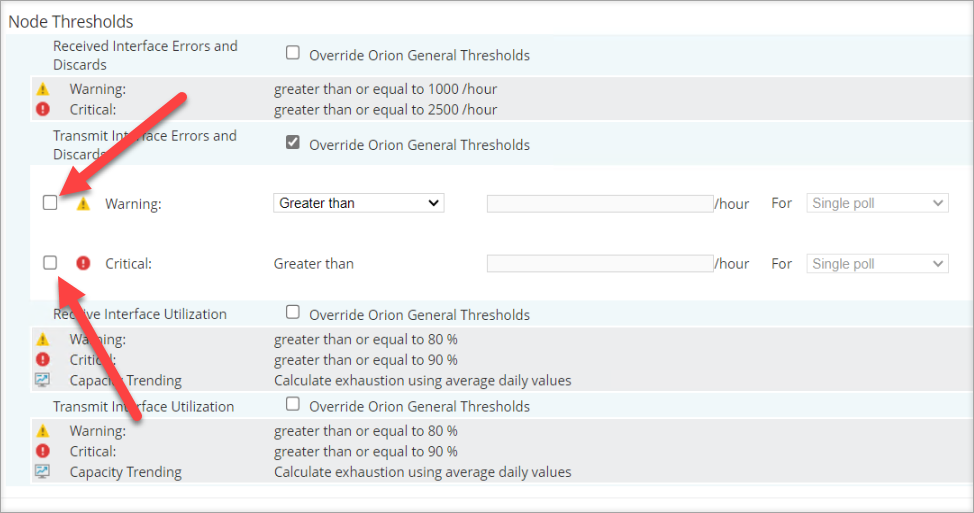Image resolution: width=974 pixels, height=513 pixels.
Task: Click critical icon under Received Interface Errors
Action: coord(42,109)
